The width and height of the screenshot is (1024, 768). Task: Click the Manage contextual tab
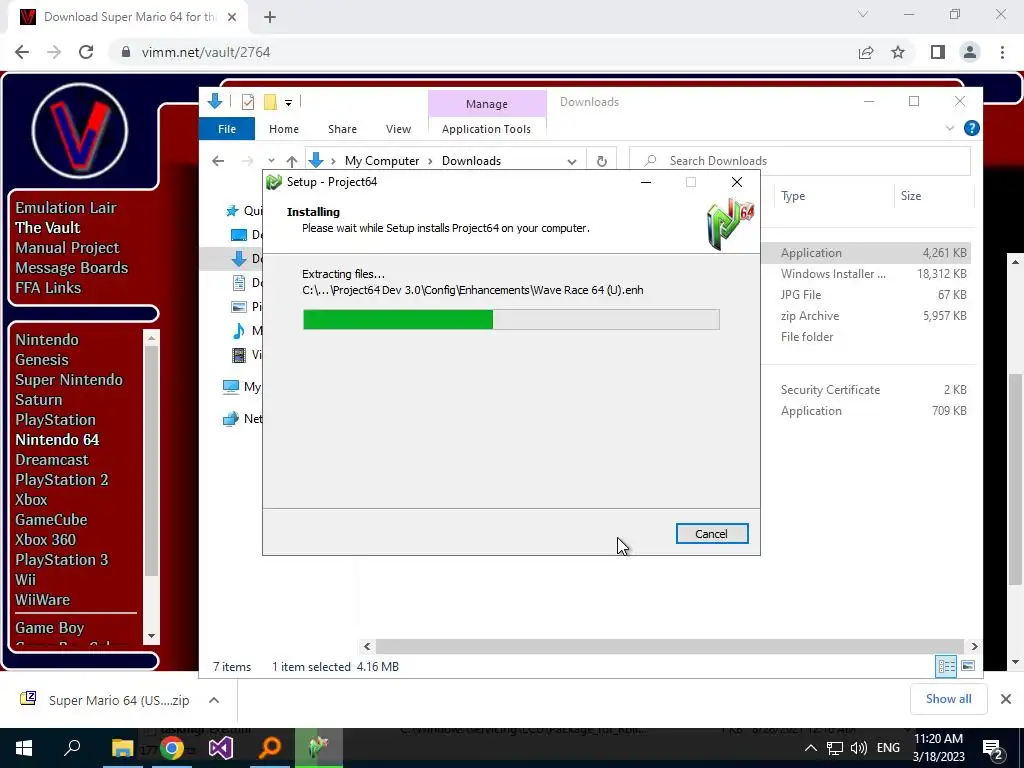click(487, 104)
